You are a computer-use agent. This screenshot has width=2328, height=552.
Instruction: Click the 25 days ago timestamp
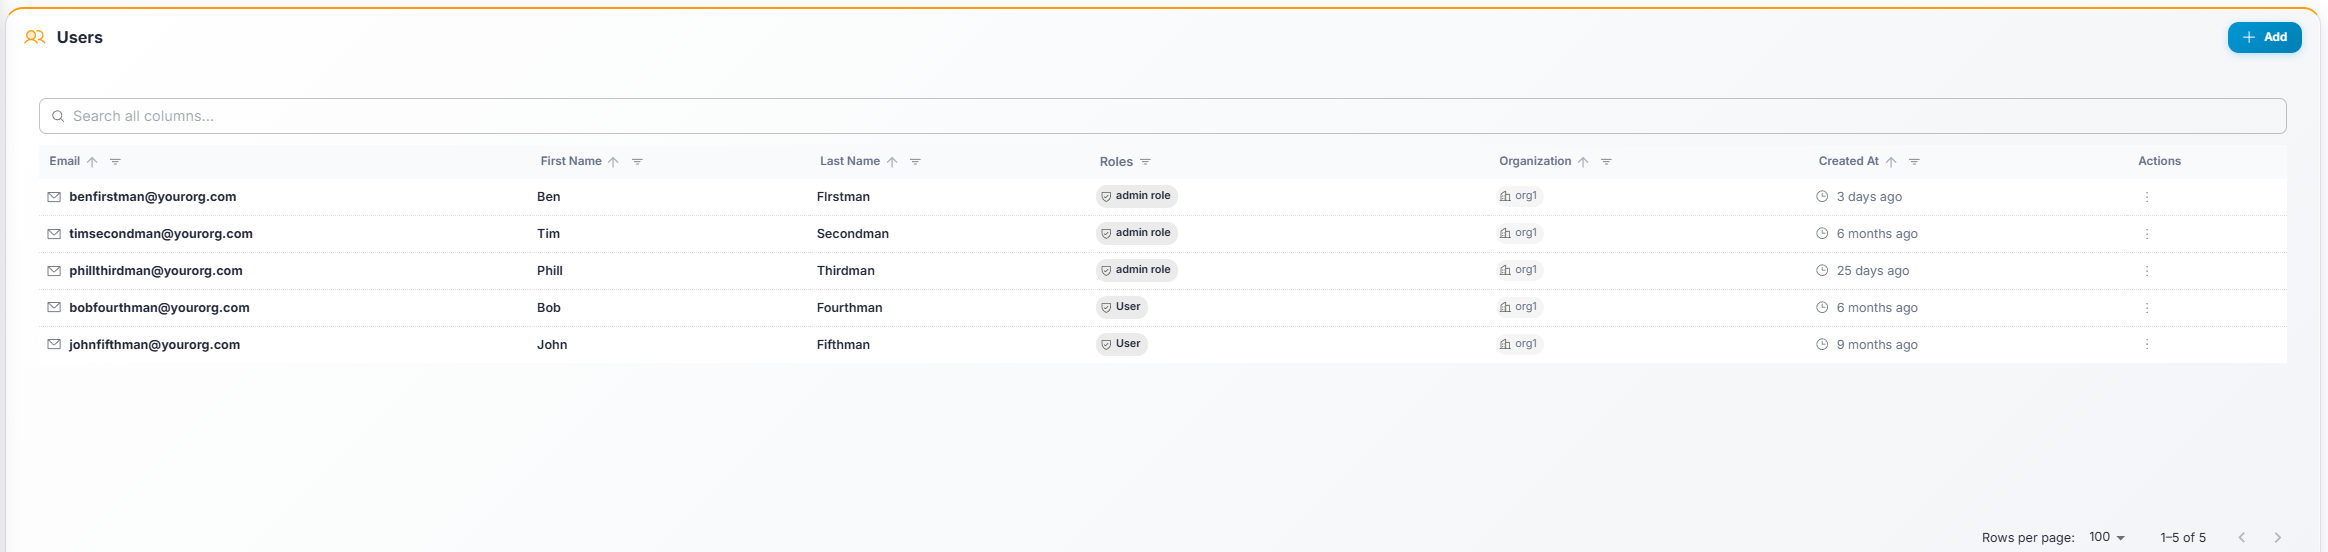click(x=1873, y=271)
